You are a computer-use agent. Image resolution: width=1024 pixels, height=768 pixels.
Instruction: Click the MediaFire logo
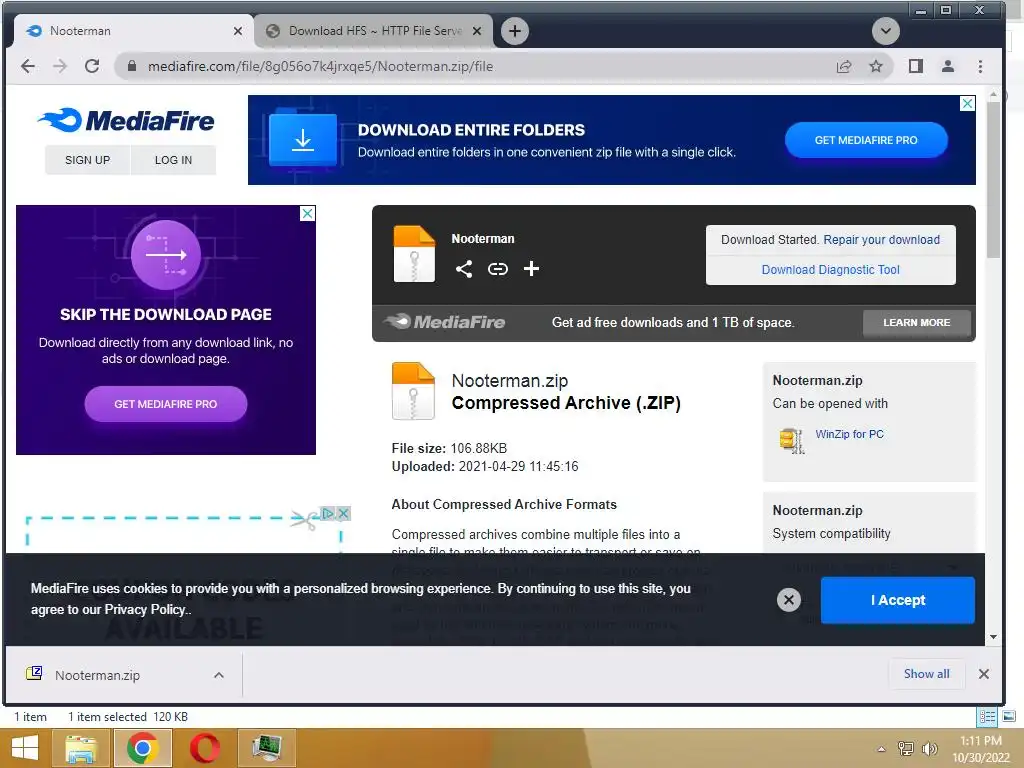tap(126, 121)
